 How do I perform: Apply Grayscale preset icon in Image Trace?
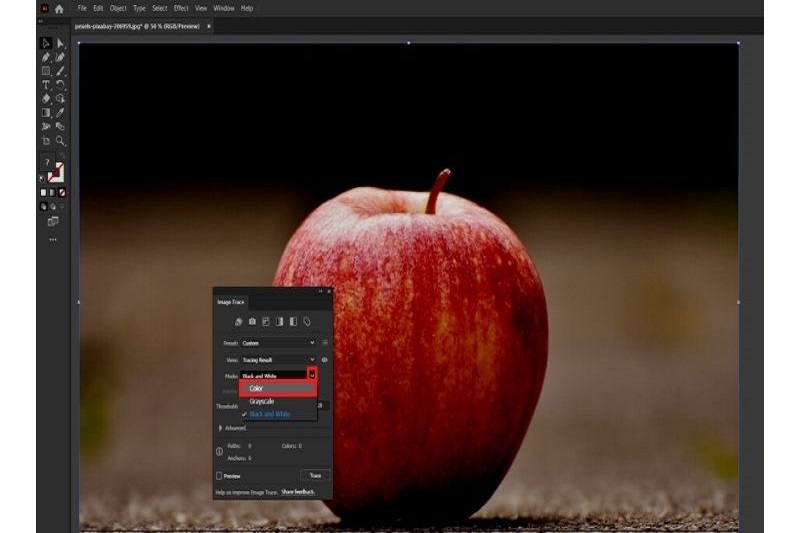[x=280, y=321]
